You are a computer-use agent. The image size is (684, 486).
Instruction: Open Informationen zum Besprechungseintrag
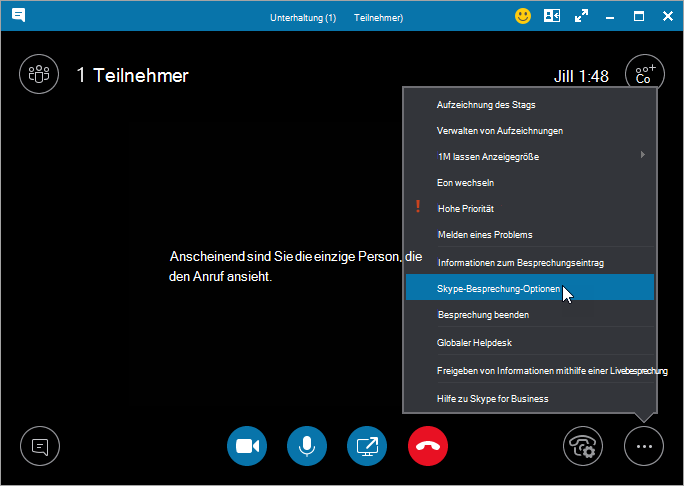click(530, 263)
